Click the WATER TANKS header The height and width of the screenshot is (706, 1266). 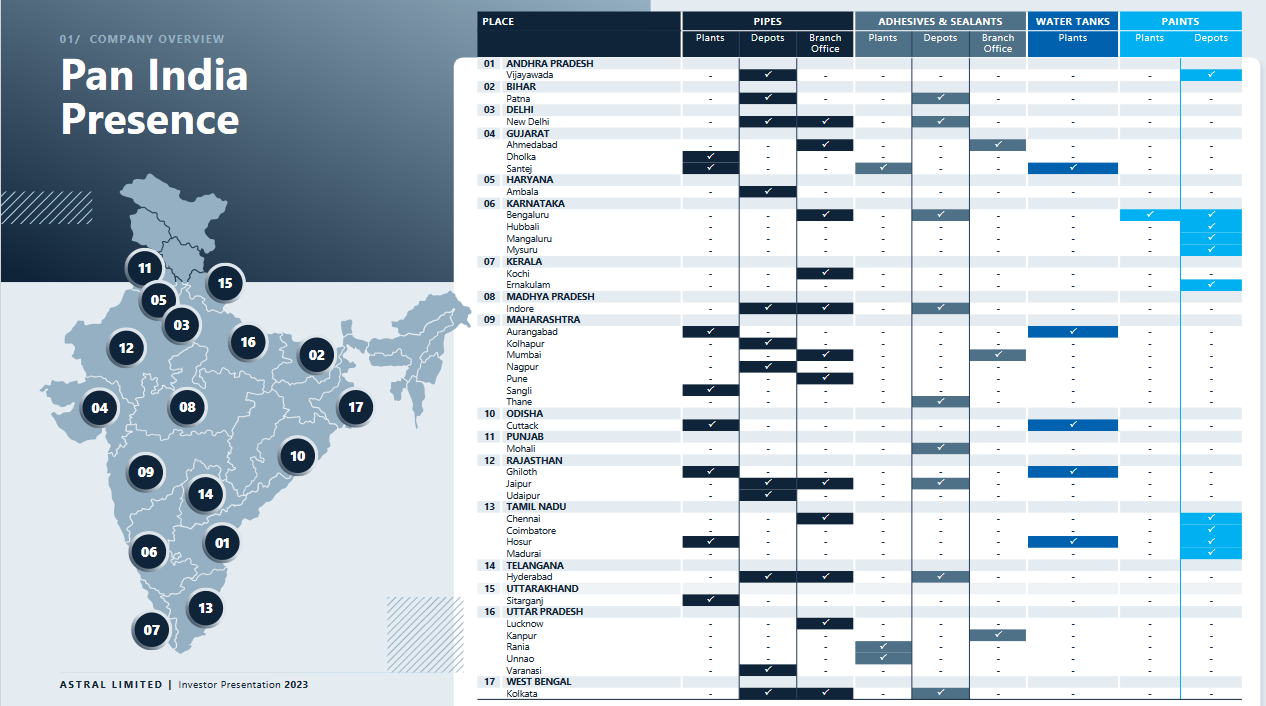pos(1072,21)
